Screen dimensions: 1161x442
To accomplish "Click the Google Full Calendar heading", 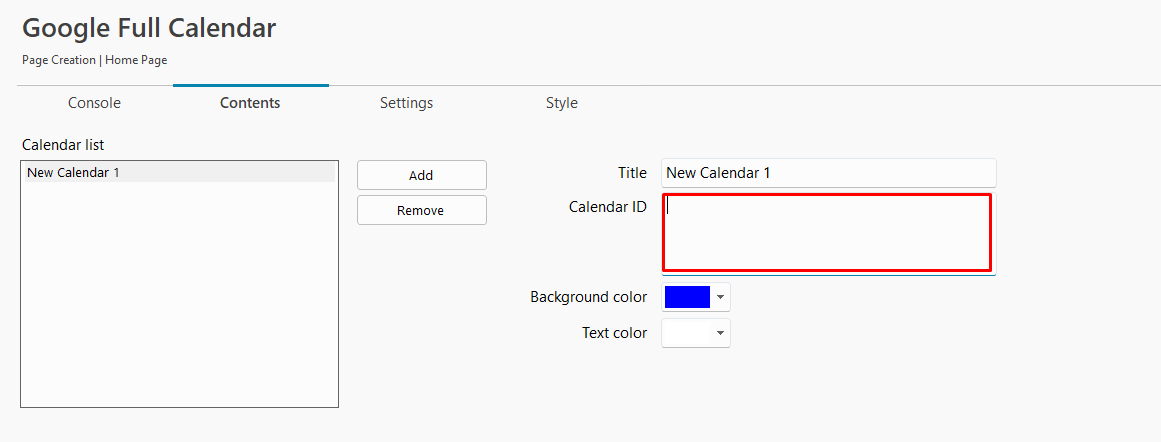I will pyautogui.click(x=149, y=28).
